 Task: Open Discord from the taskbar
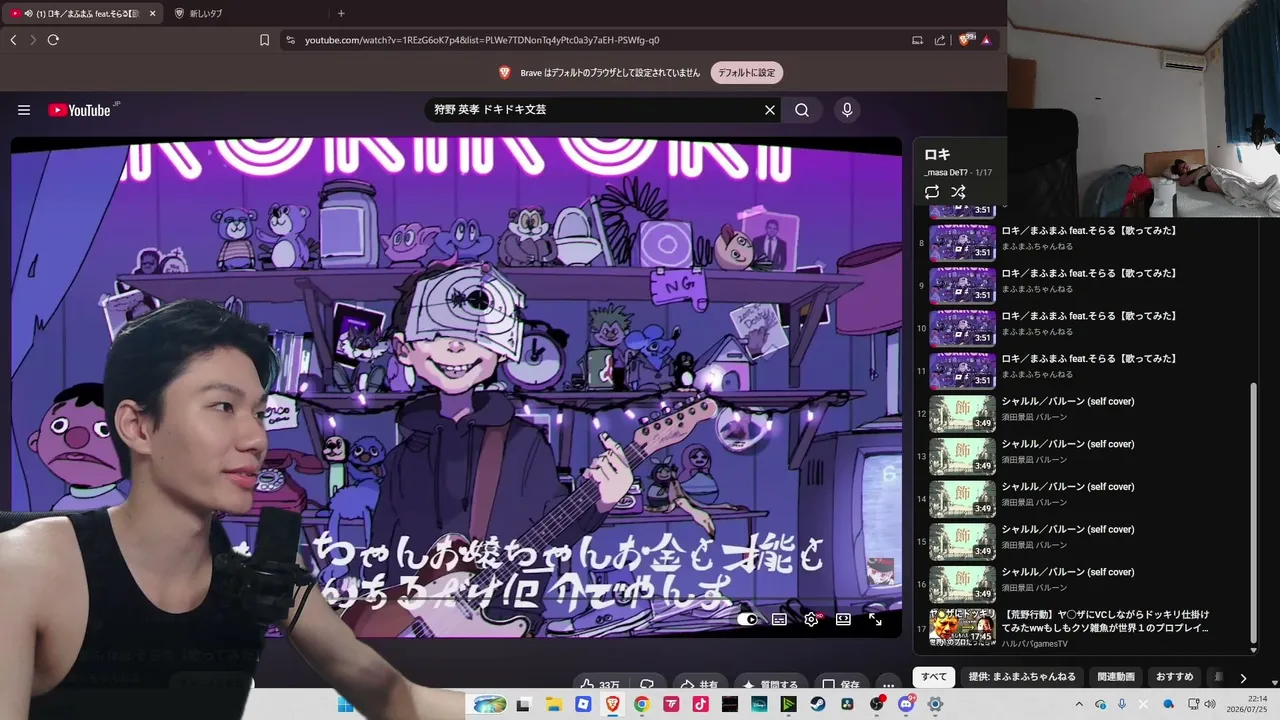[x=906, y=705]
